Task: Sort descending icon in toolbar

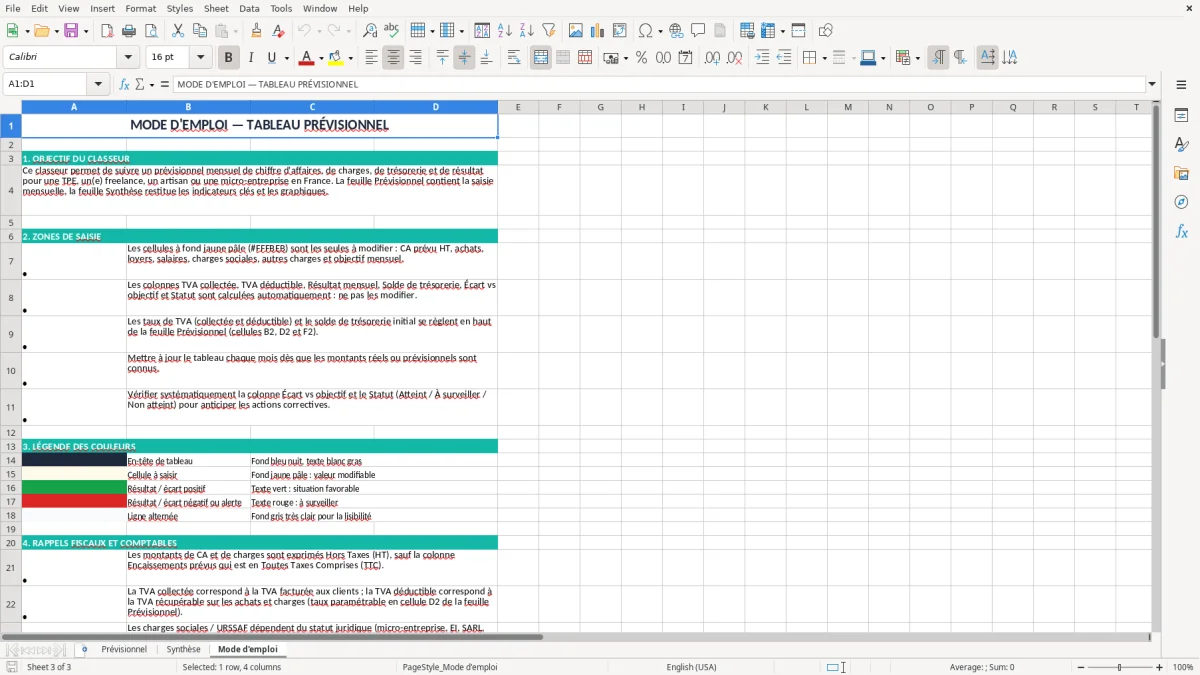Action: point(527,31)
